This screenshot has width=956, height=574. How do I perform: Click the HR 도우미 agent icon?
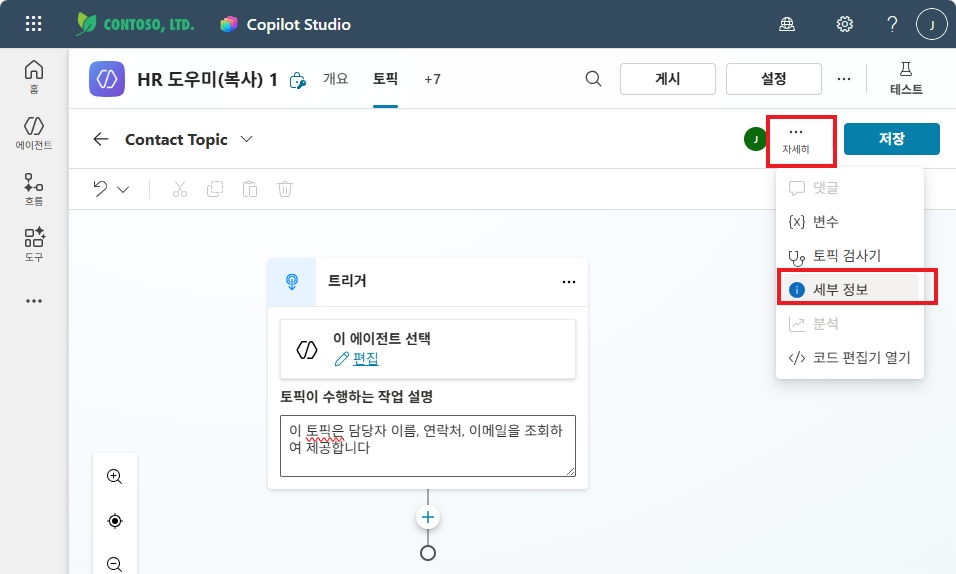107,79
